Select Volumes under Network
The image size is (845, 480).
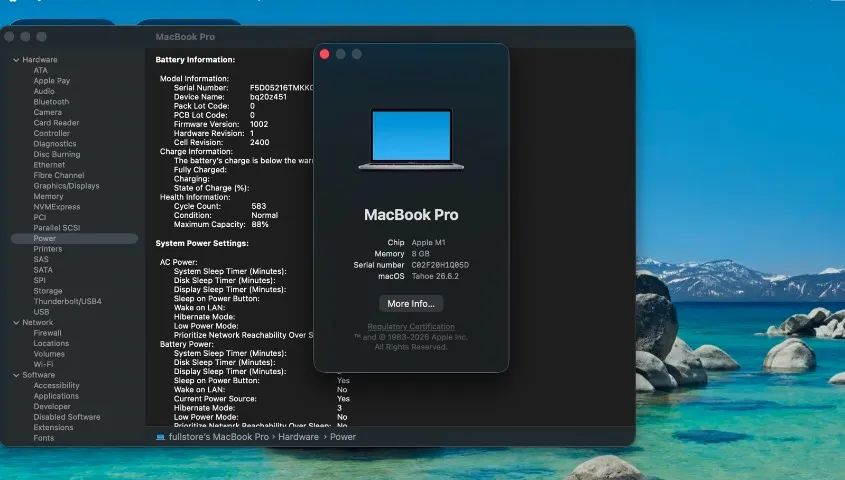pyautogui.click(x=49, y=354)
